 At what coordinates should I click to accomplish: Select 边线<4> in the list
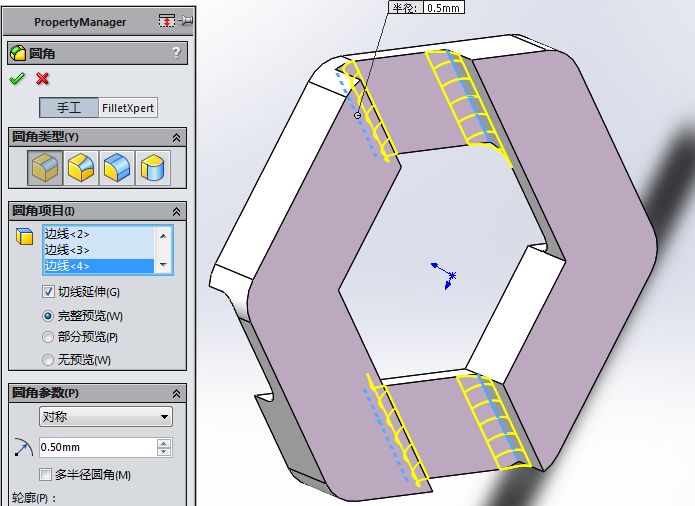(x=98, y=266)
